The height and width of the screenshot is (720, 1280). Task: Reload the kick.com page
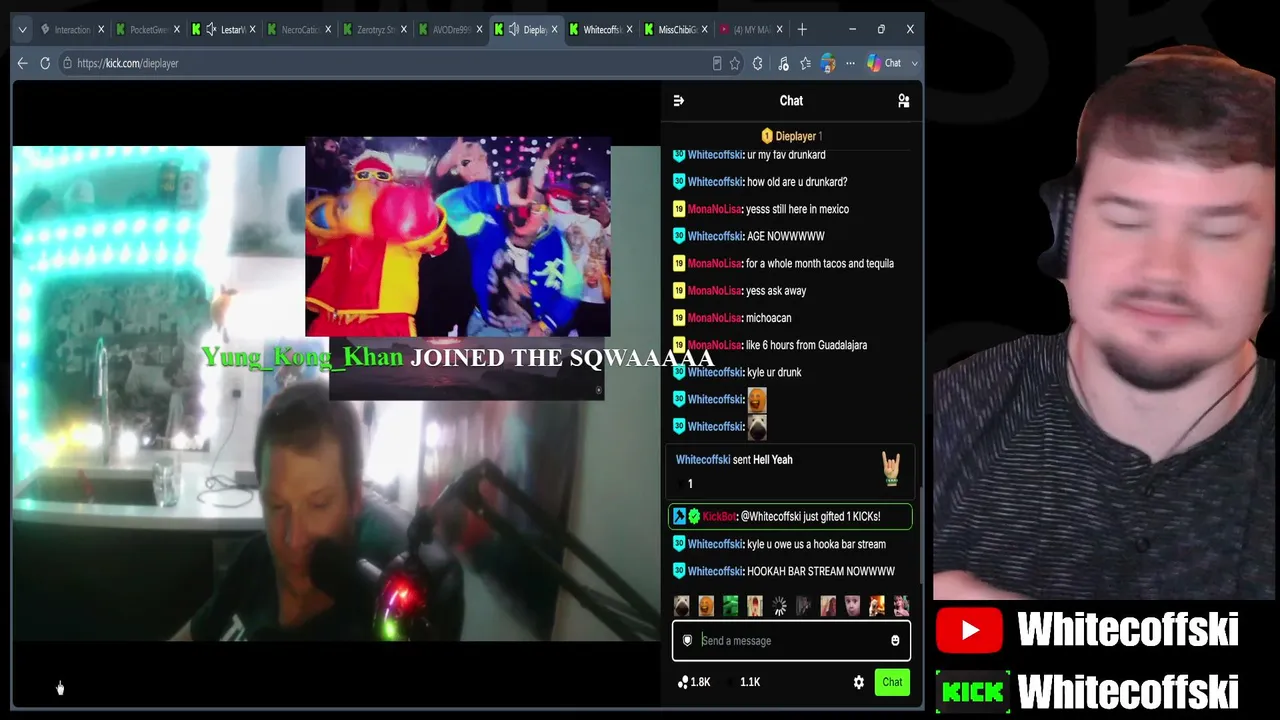[45, 63]
